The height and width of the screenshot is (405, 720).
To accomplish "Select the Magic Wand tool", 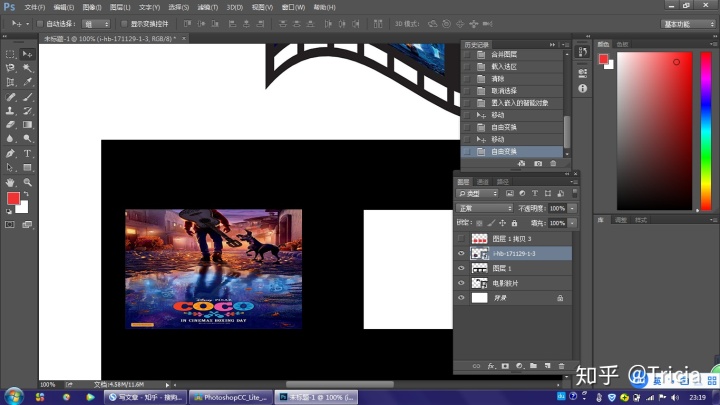I will [28, 68].
